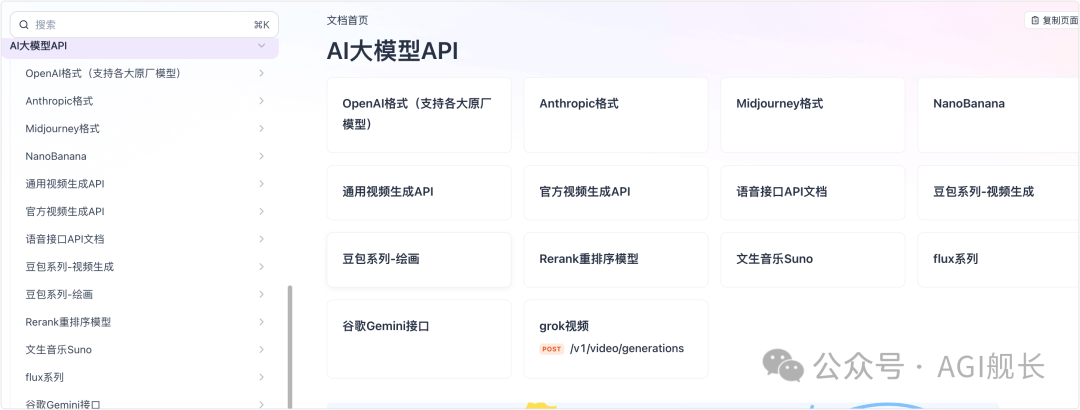1080x410 pixels.
Task: Expand chevron next to Midjourney格式 sidebar row
Action: tap(262, 128)
